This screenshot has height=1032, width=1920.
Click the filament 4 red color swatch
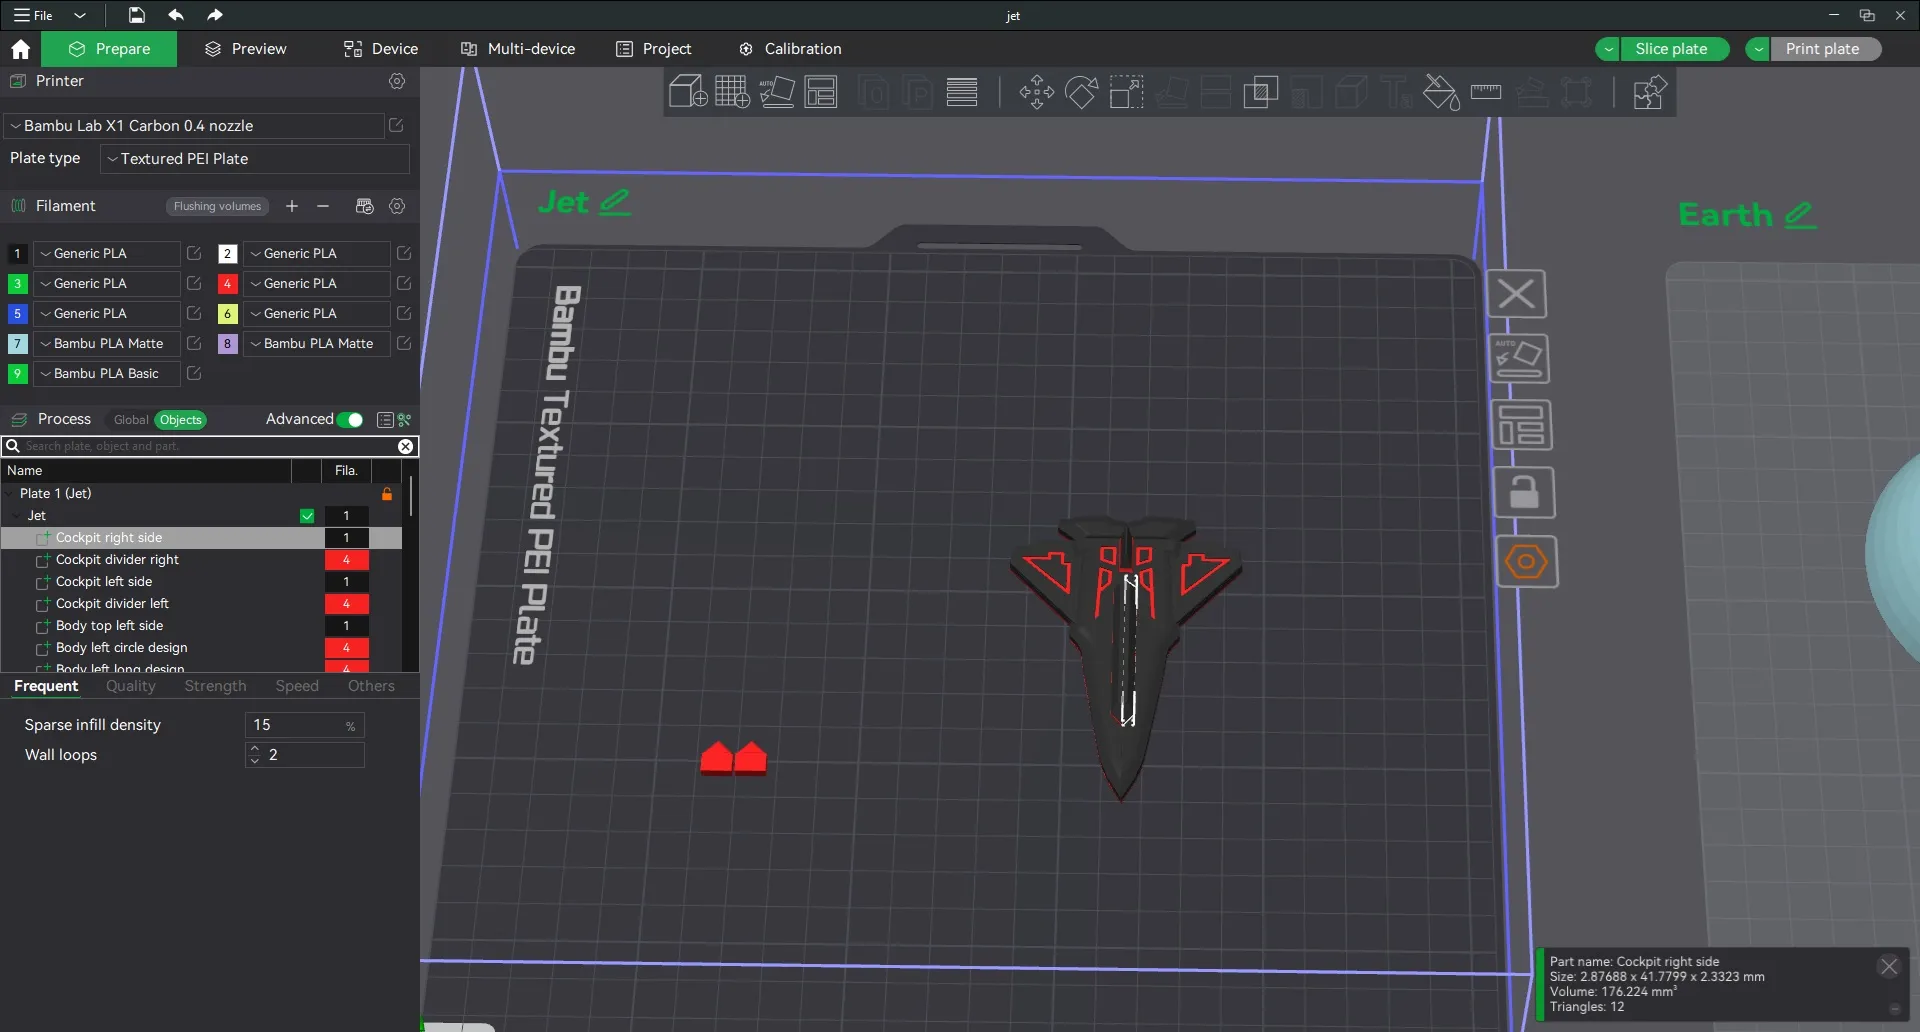point(228,284)
